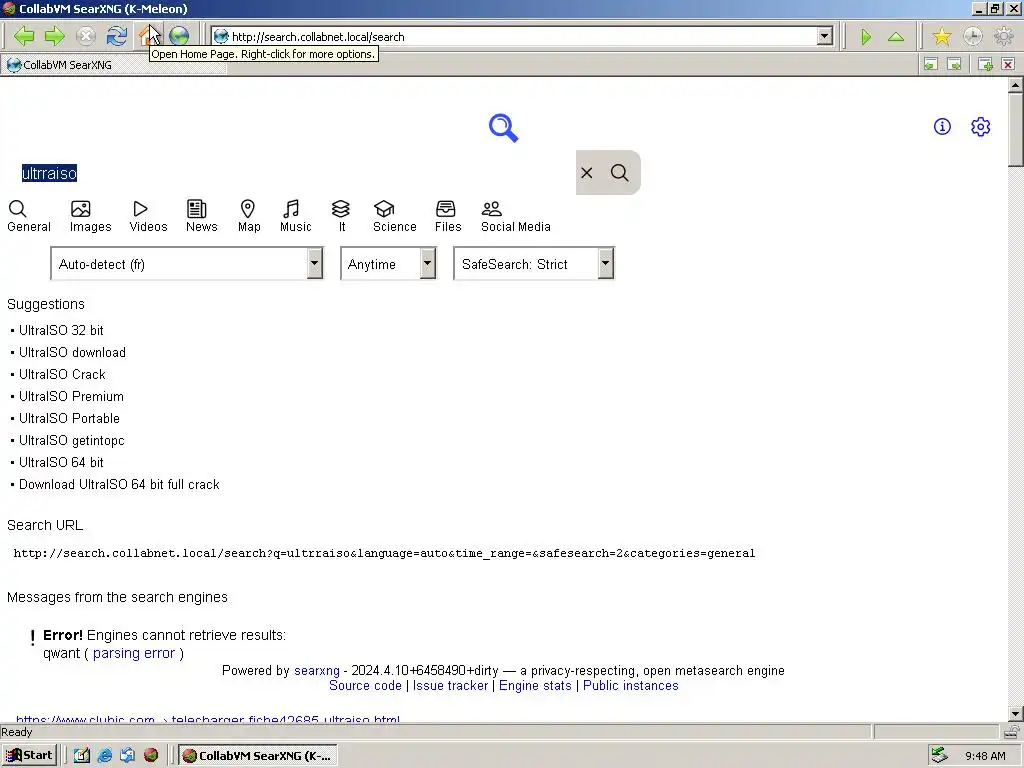The height and width of the screenshot is (768, 1024).
Task: Switch to the News category
Action: click(x=201, y=217)
